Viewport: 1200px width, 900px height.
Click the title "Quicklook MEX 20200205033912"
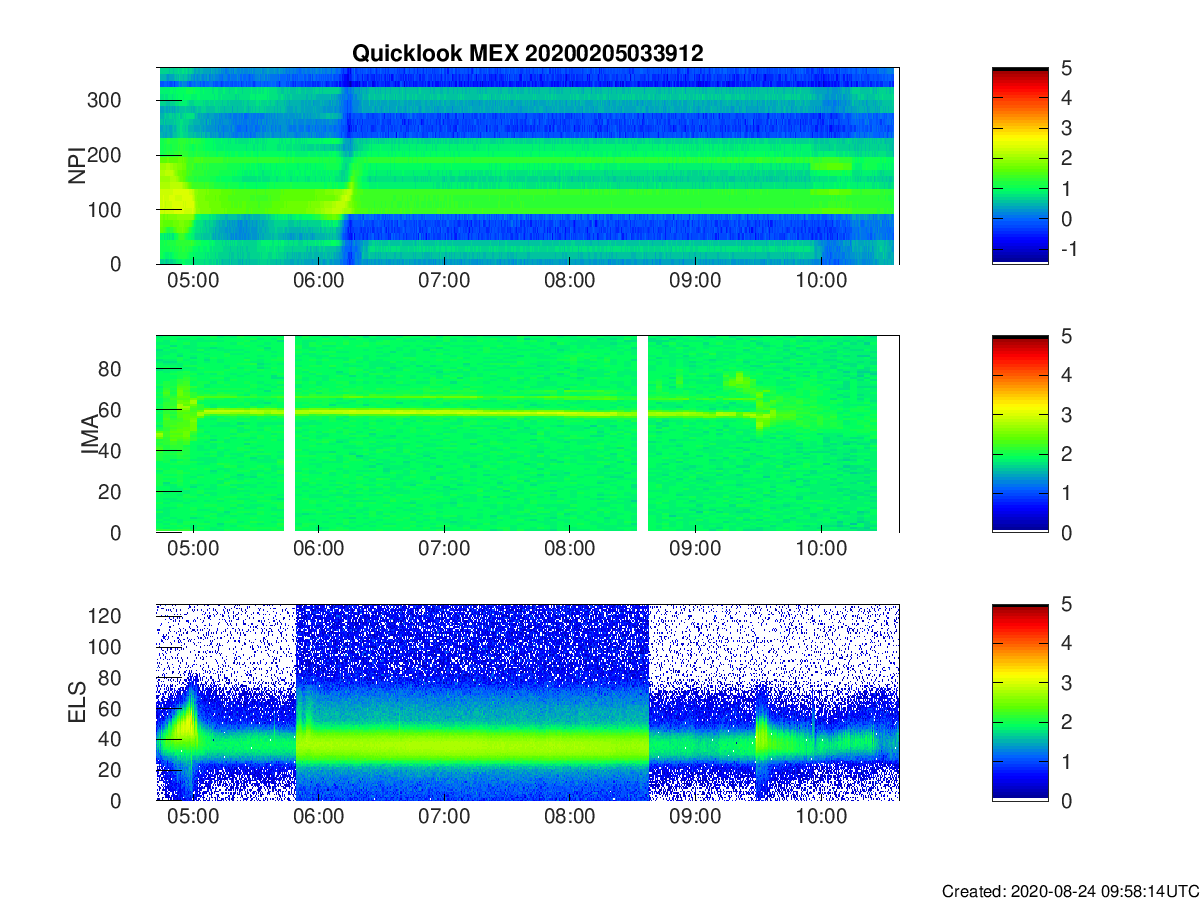tap(527, 54)
